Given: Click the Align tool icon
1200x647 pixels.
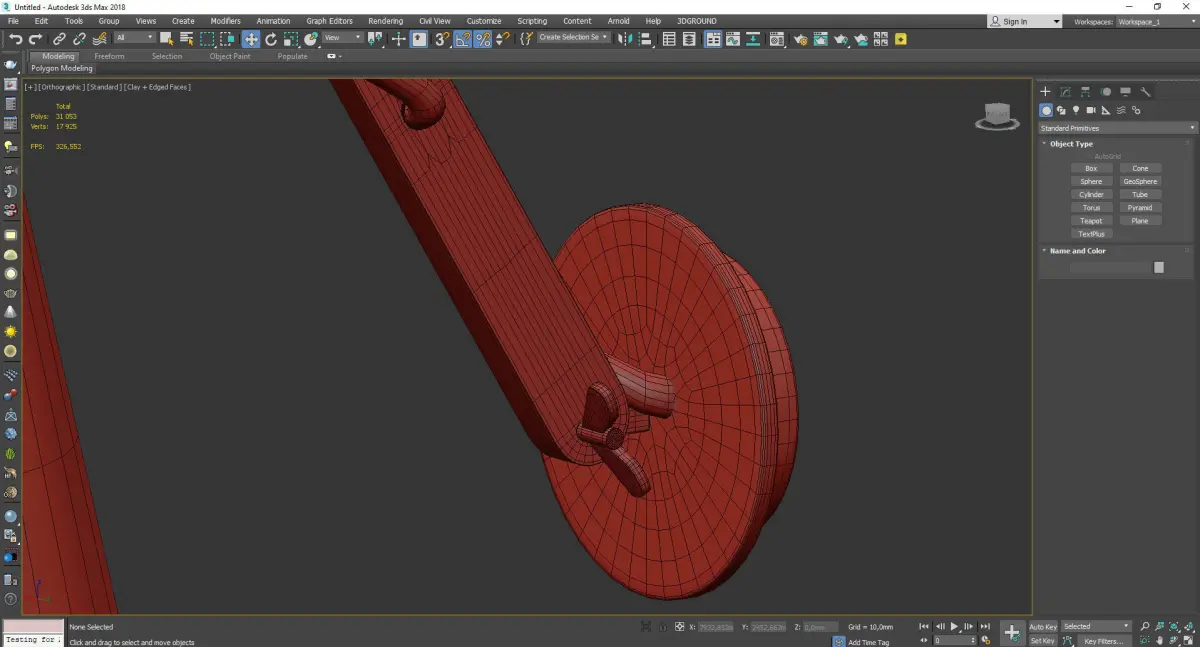Looking at the screenshot, I should pyautogui.click(x=646, y=39).
